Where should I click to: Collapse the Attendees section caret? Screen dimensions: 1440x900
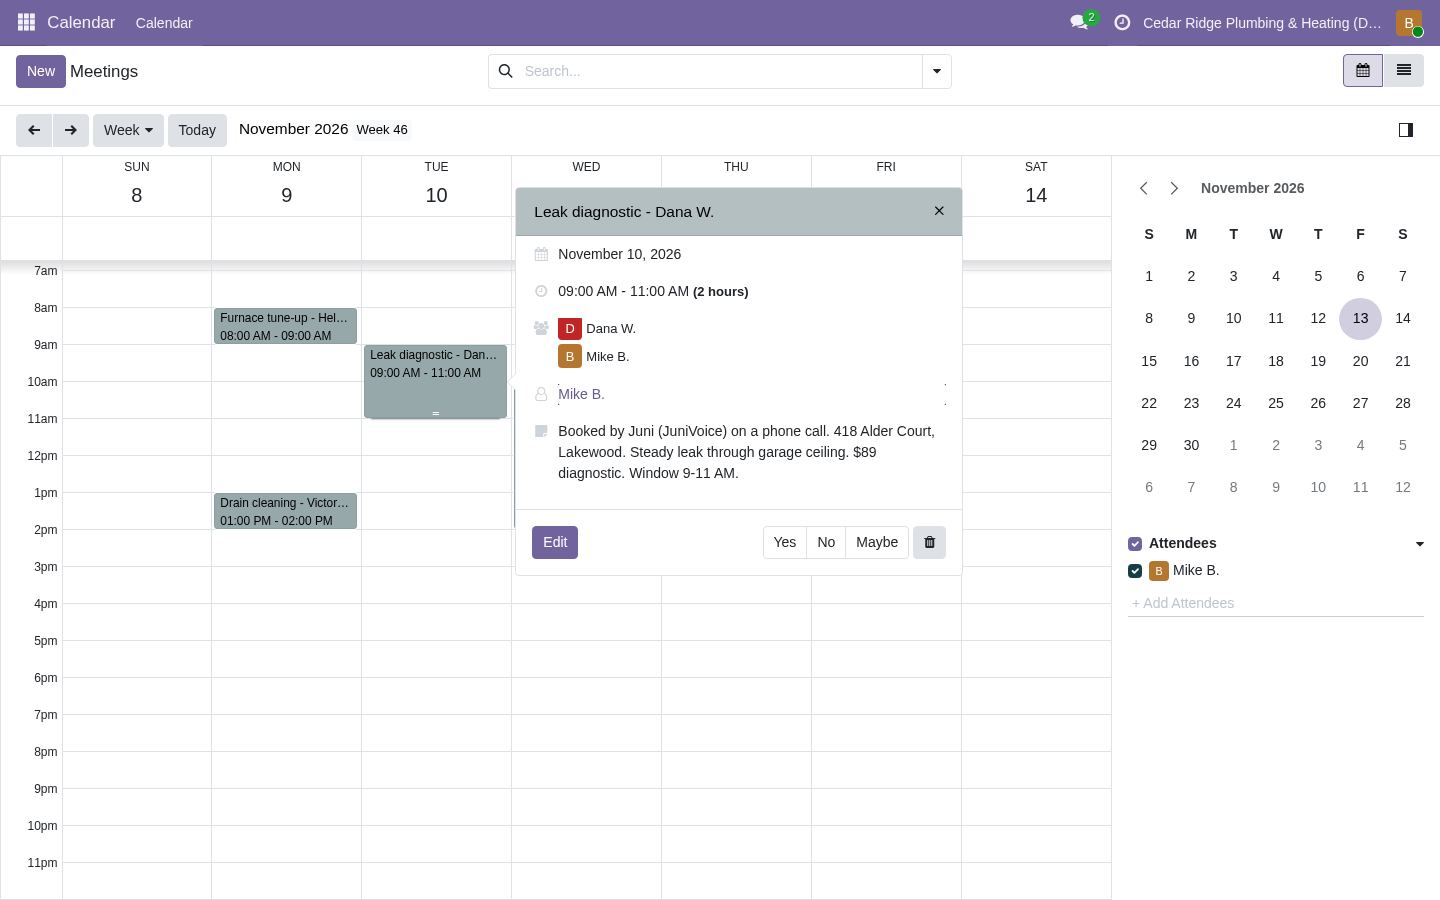[1419, 544]
